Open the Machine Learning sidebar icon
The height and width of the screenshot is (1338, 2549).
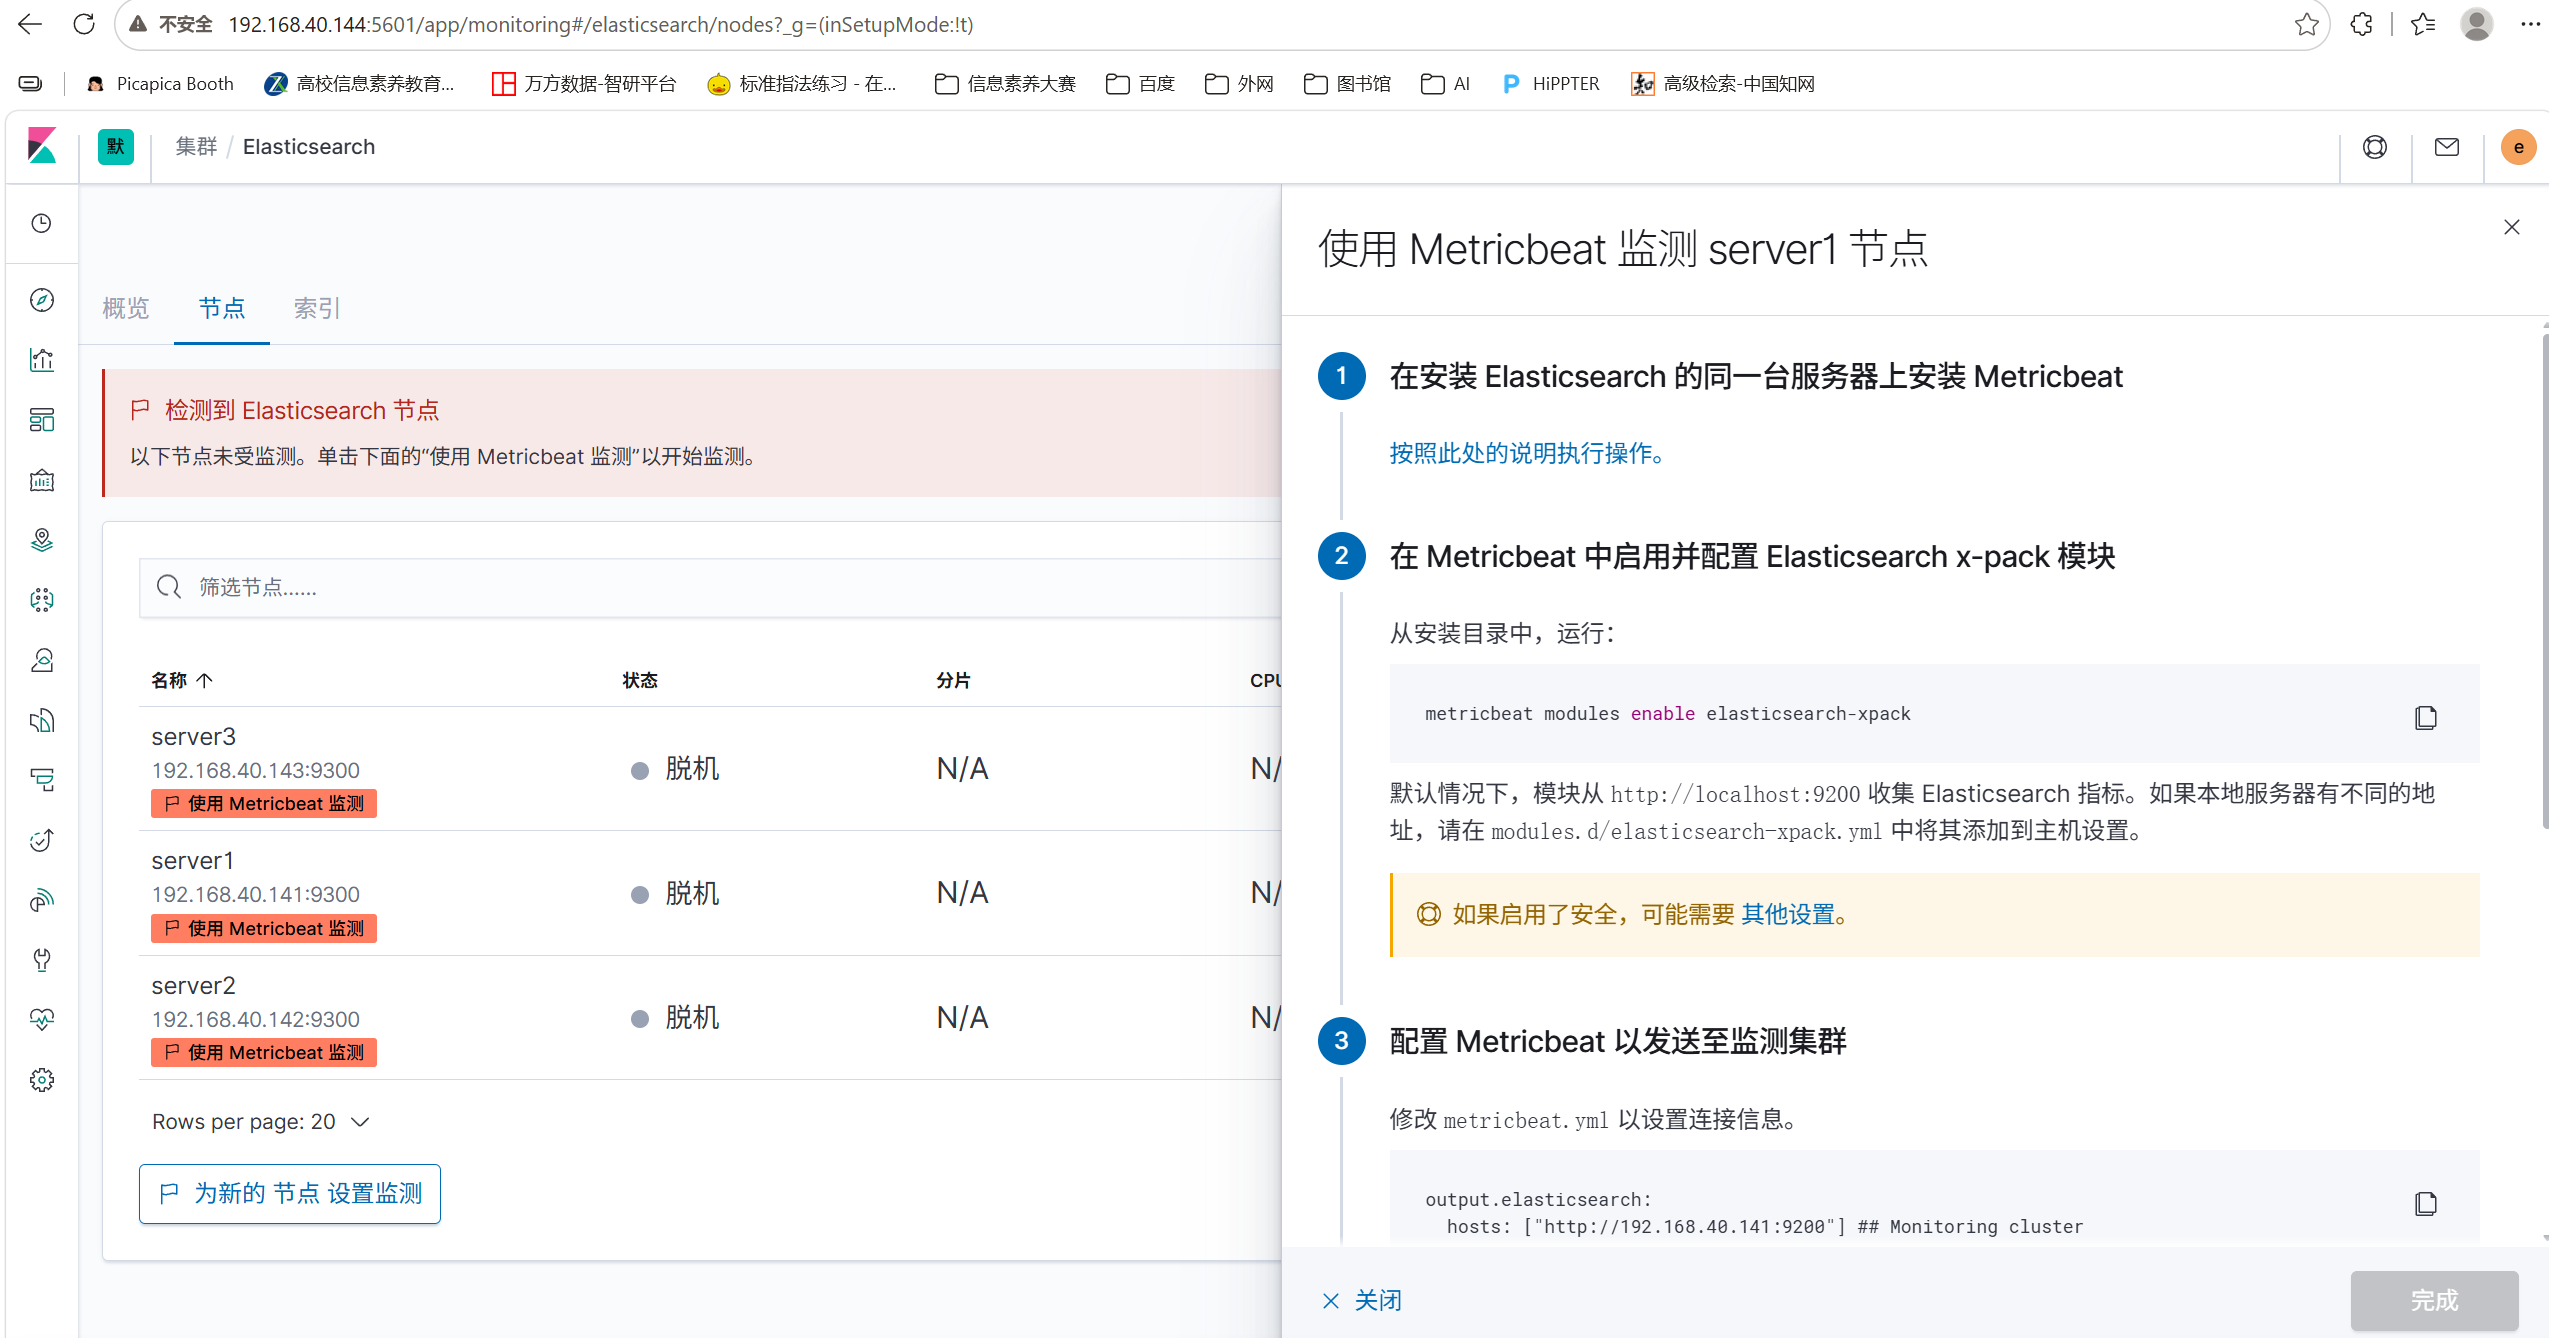(x=41, y=600)
